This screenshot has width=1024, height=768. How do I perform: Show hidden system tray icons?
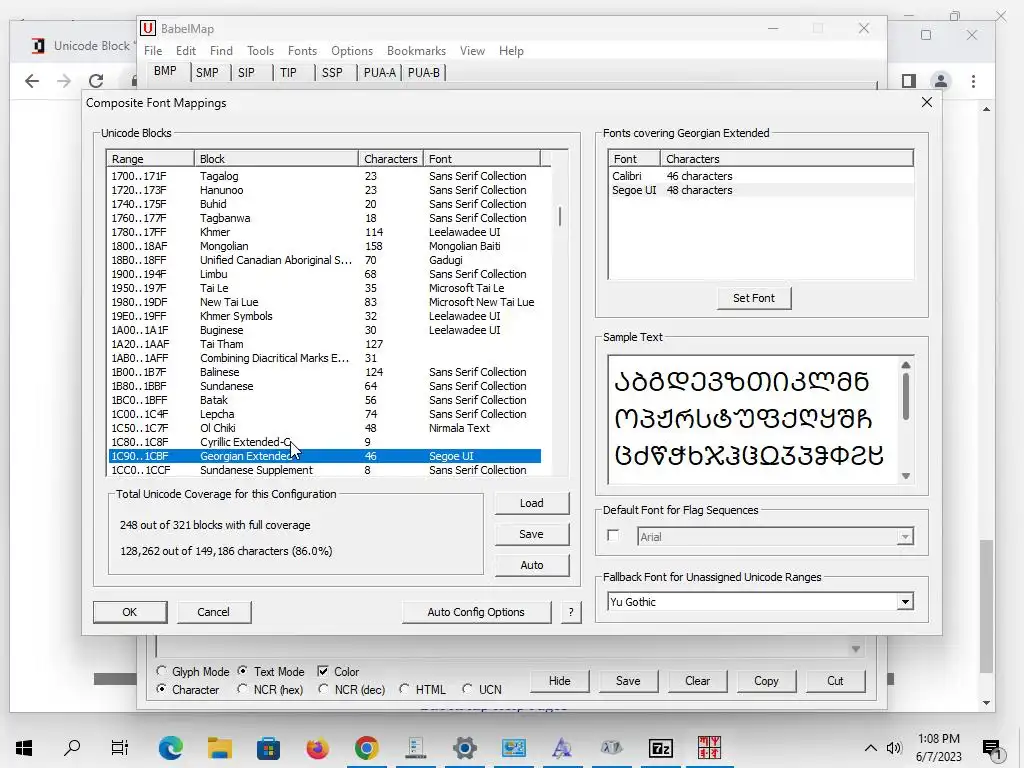(x=870, y=748)
